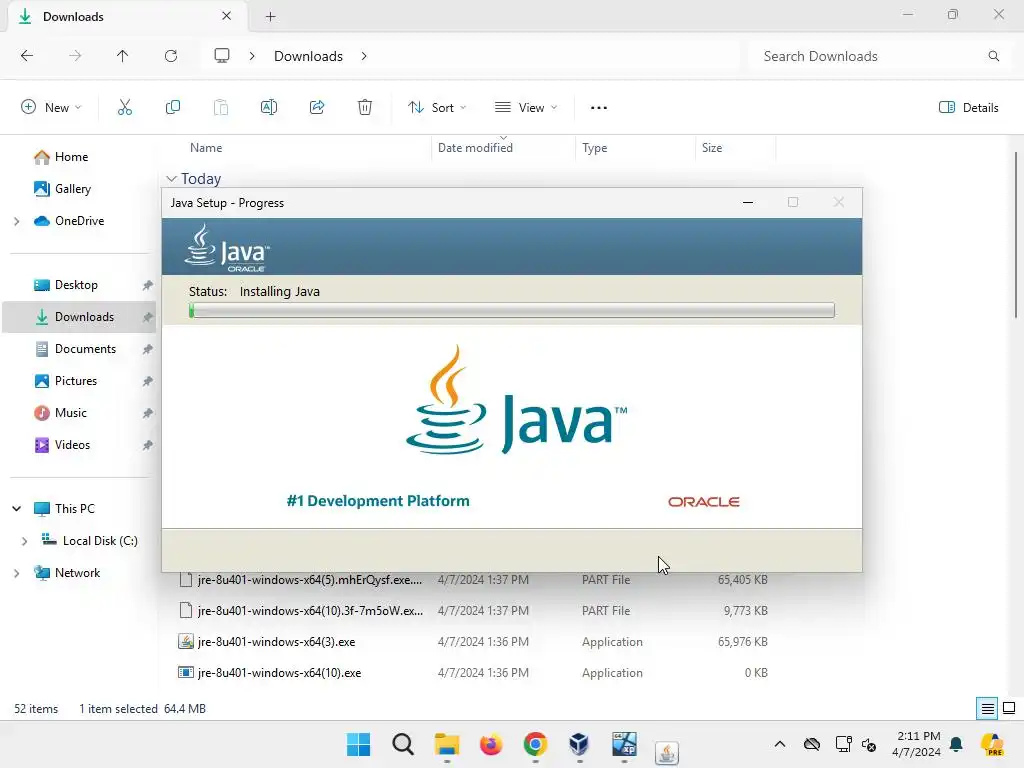Click the search magnifier in Search Downloads

pyautogui.click(x=993, y=56)
